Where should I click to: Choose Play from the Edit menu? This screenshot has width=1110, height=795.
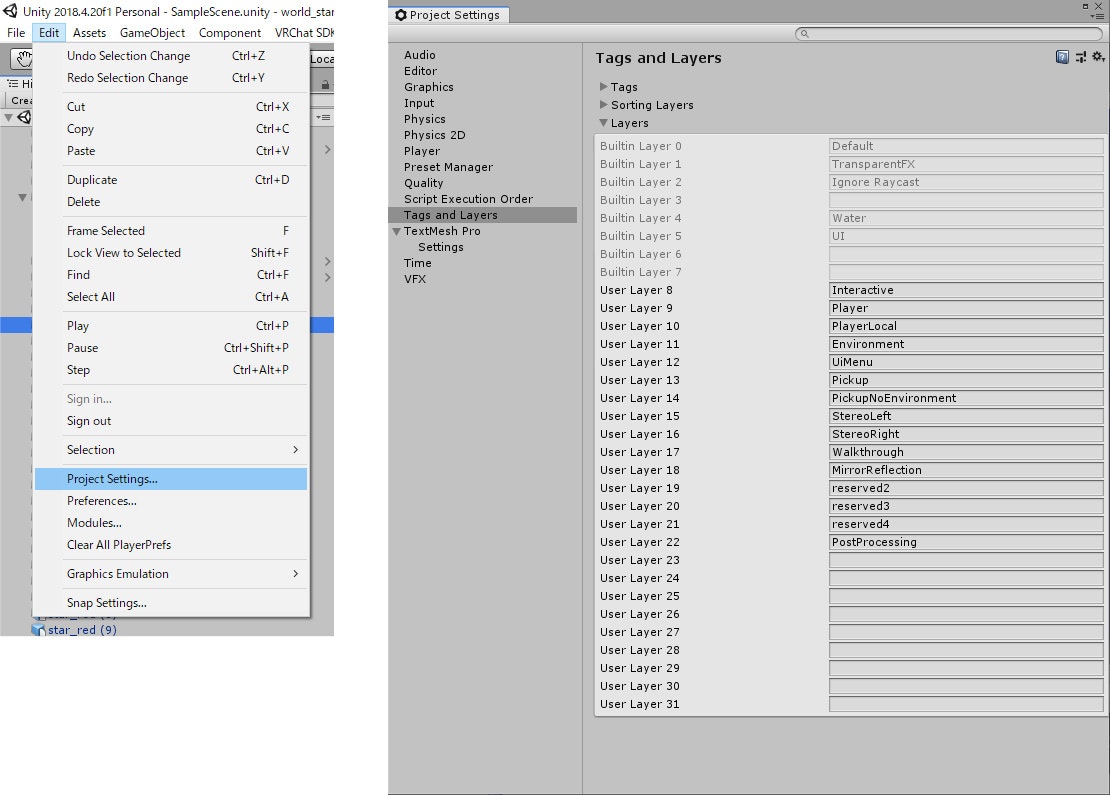click(171, 325)
